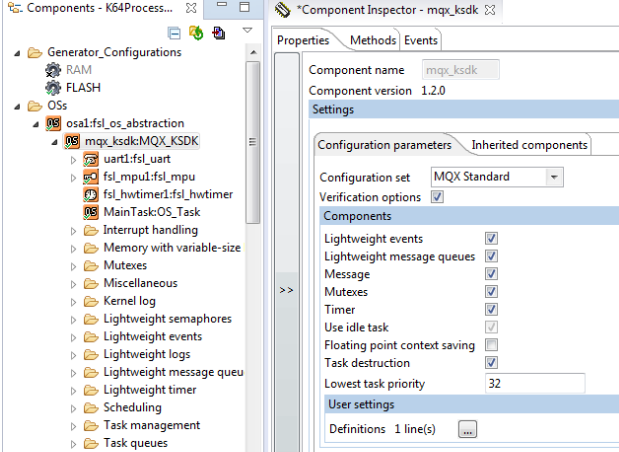Switch to the Methods tab
The width and height of the screenshot is (619, 452).
[x=372, y=41]
